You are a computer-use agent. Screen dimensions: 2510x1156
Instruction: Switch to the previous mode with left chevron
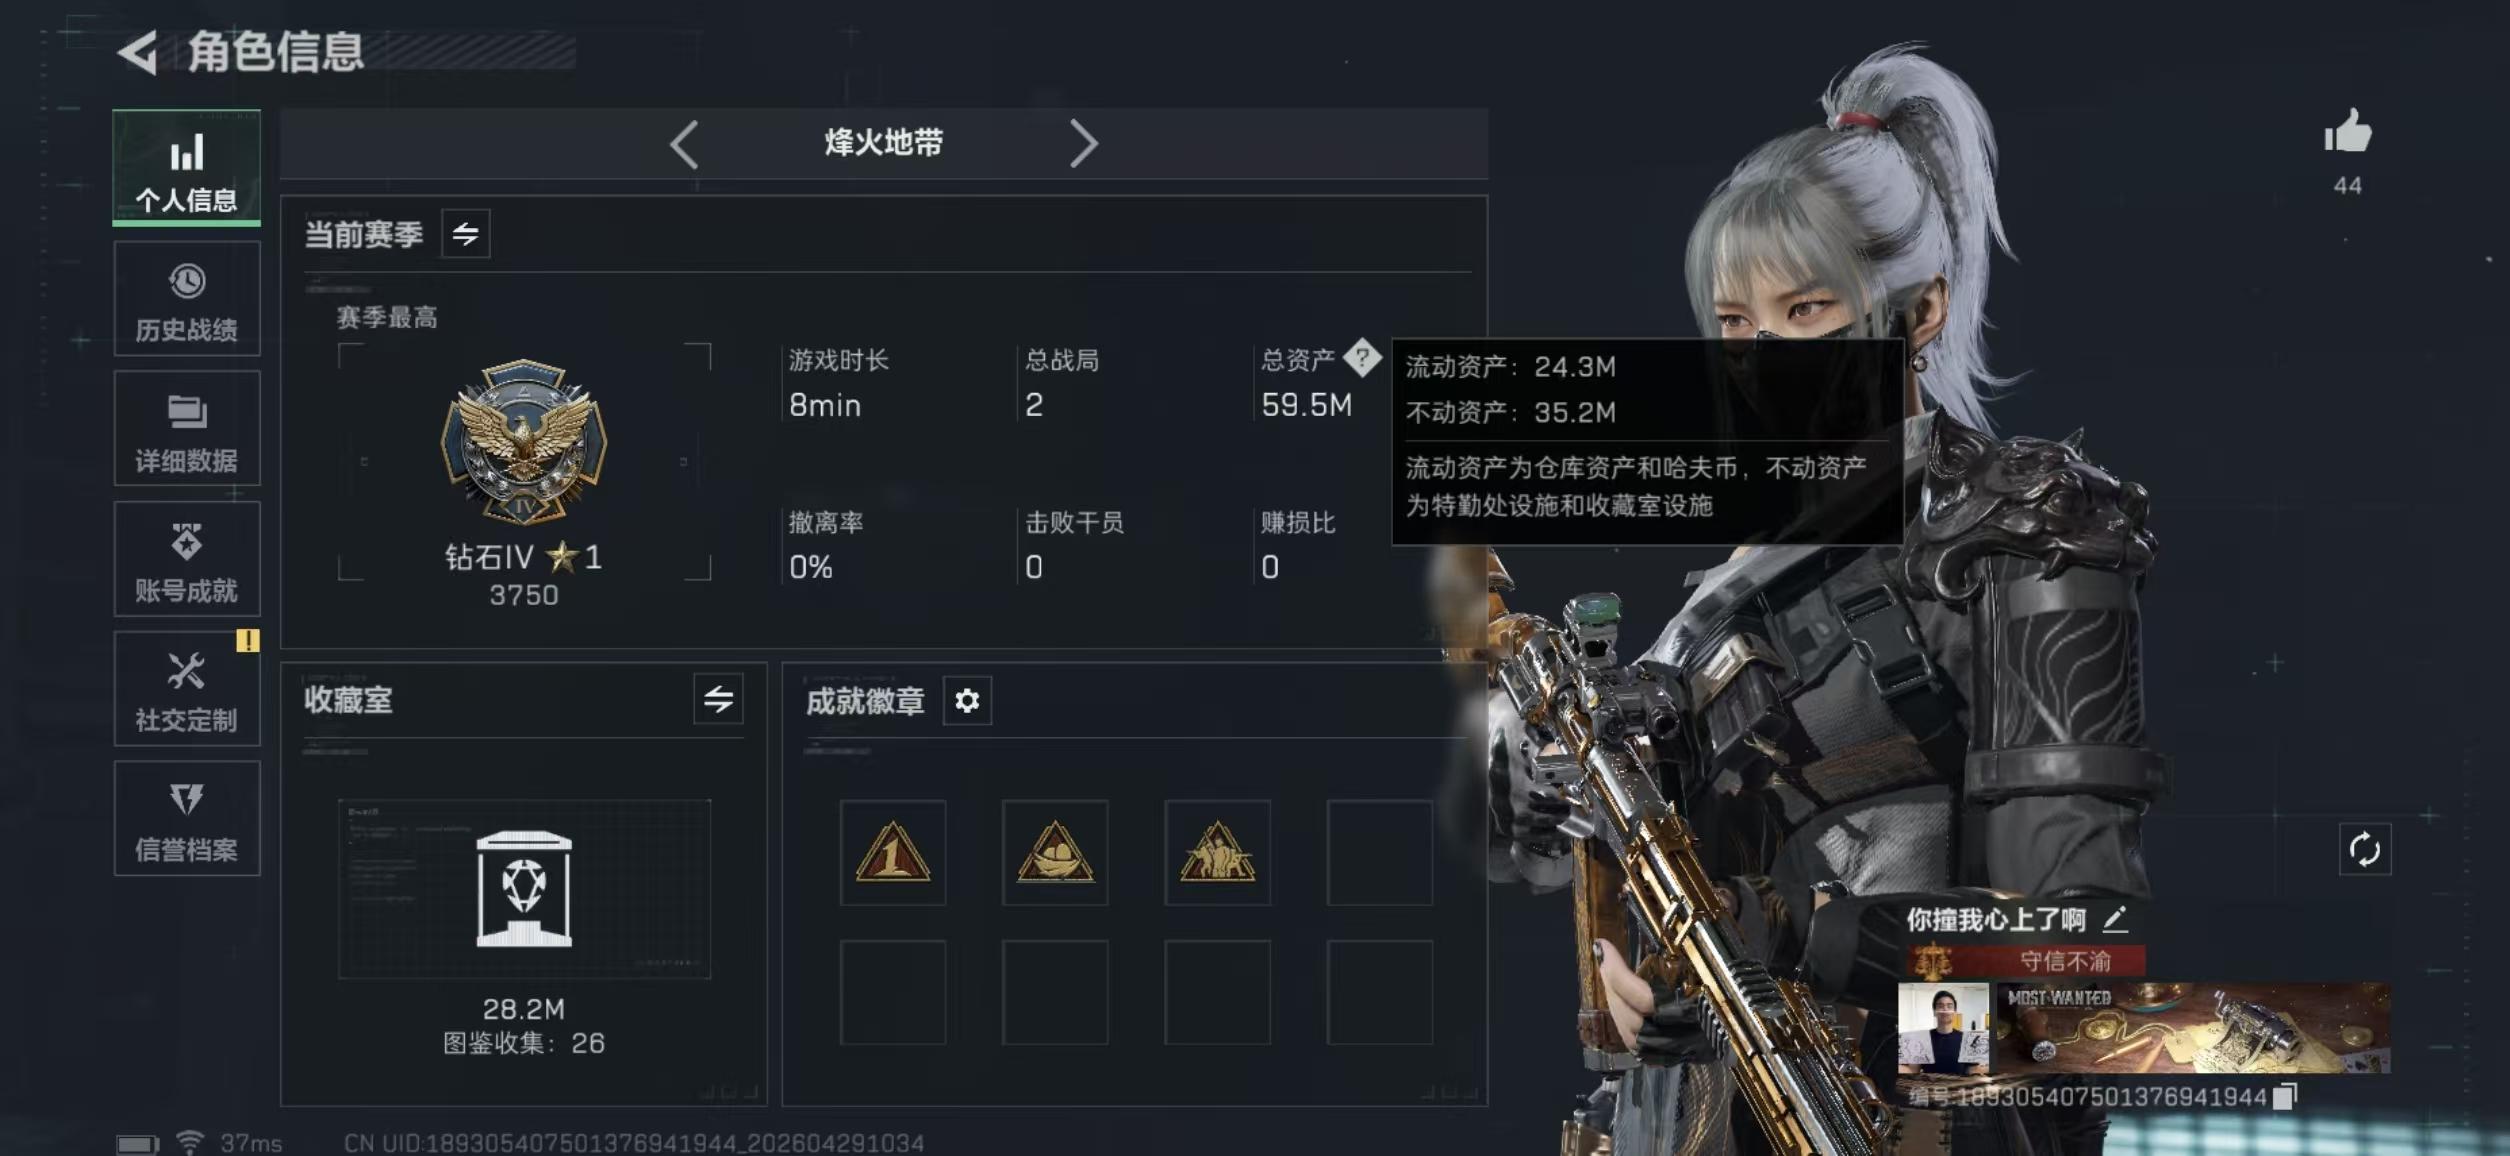click(x=684, y=144)
